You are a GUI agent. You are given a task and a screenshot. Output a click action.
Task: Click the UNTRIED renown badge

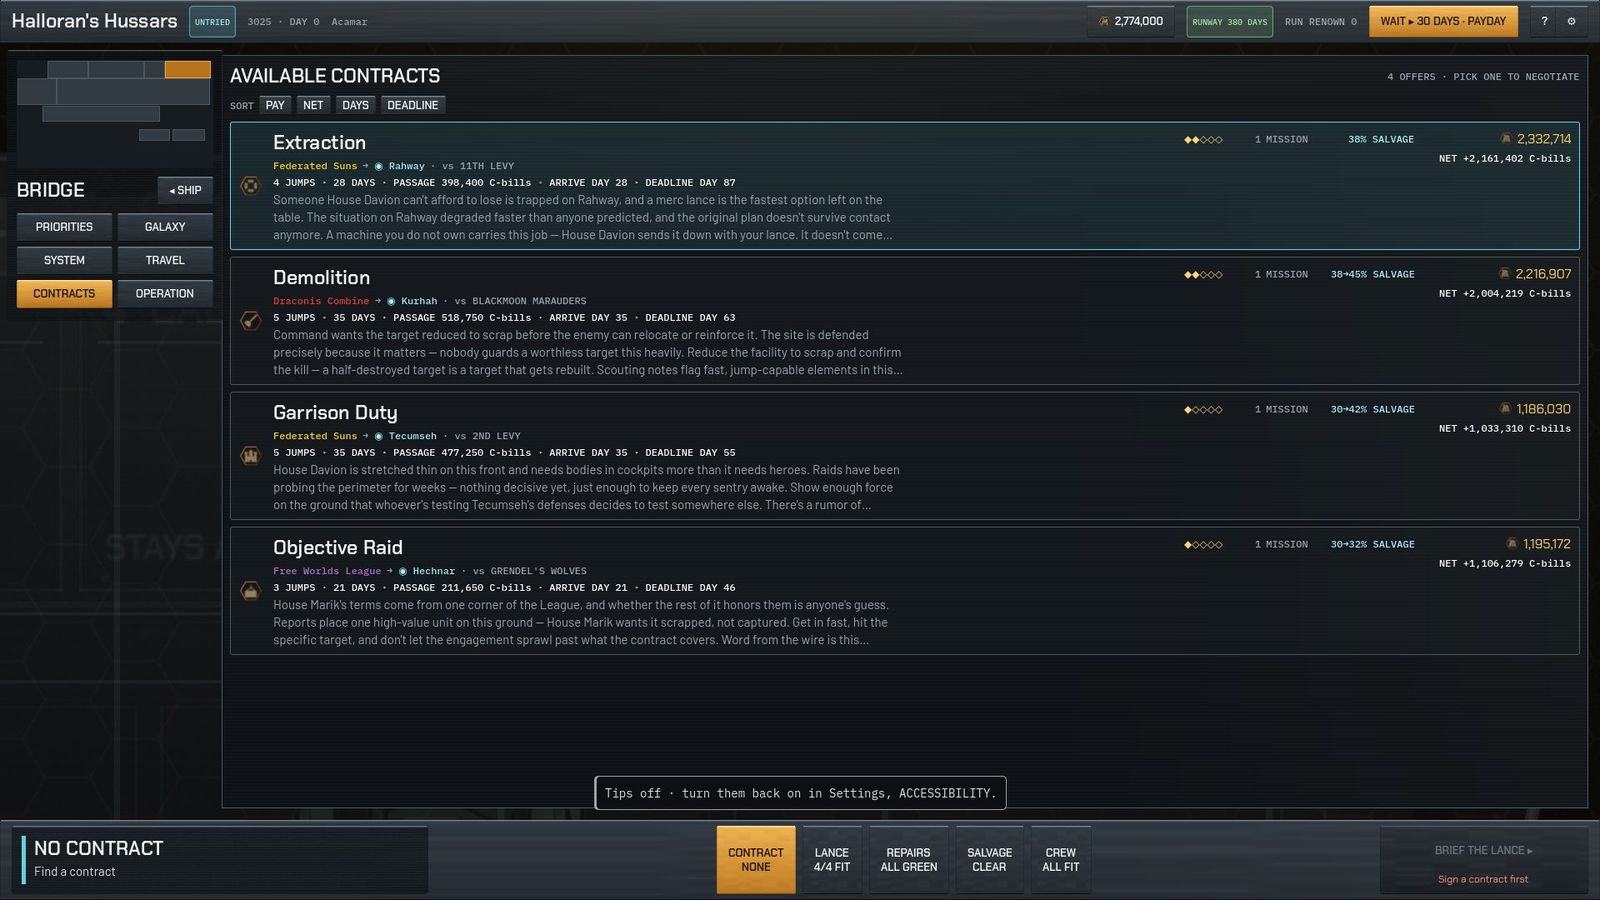[212, 21]
